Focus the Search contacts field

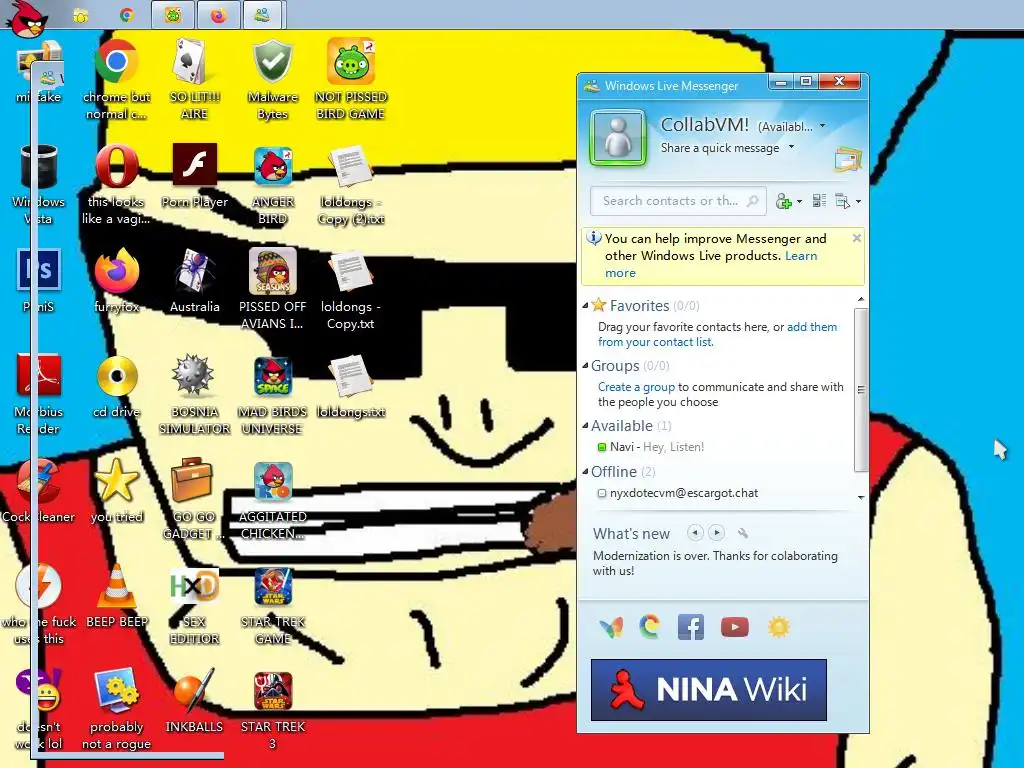pyautogui.click(x=678, y=201)
